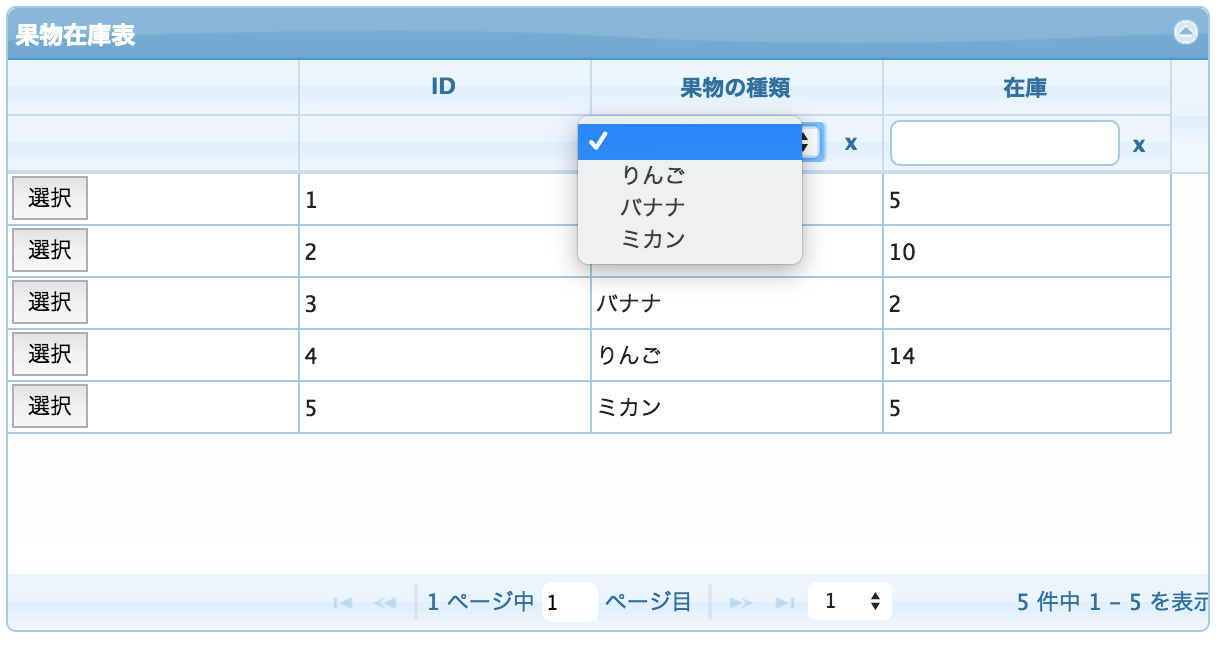Go to the next page
This screenshot has width=1230, height=658.
click(741, 601)
